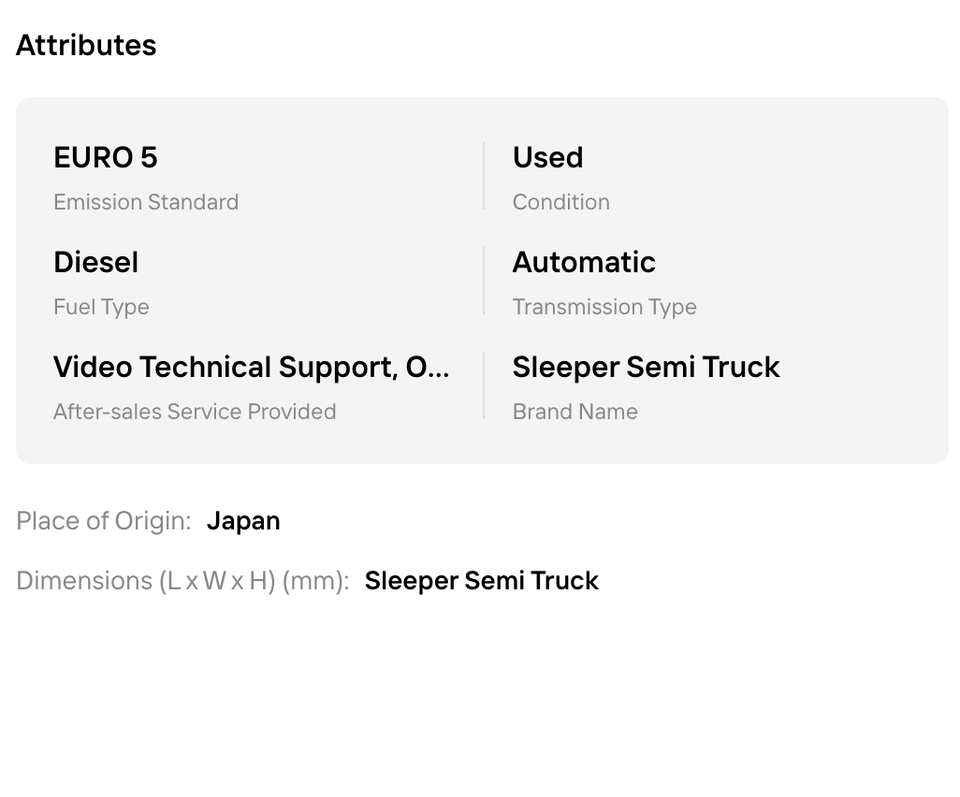This screenshot has width=960, height=797.
Task: Click the Attributes section heading
Action: [x=86, y=45]
